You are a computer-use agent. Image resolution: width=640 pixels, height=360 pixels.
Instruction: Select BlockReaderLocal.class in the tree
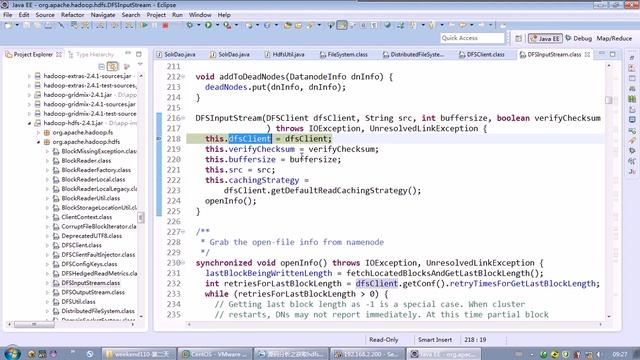pos(93,180)
